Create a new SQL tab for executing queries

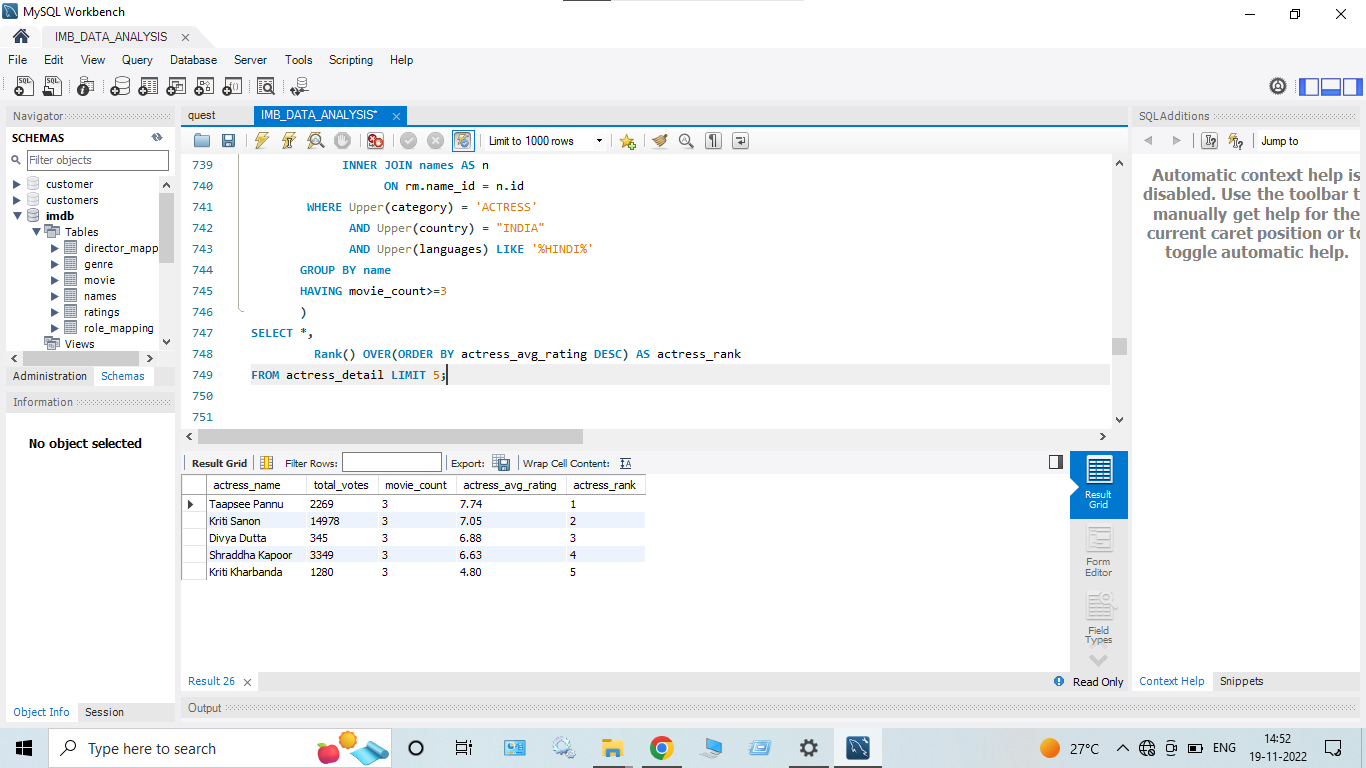coord(23,86)
